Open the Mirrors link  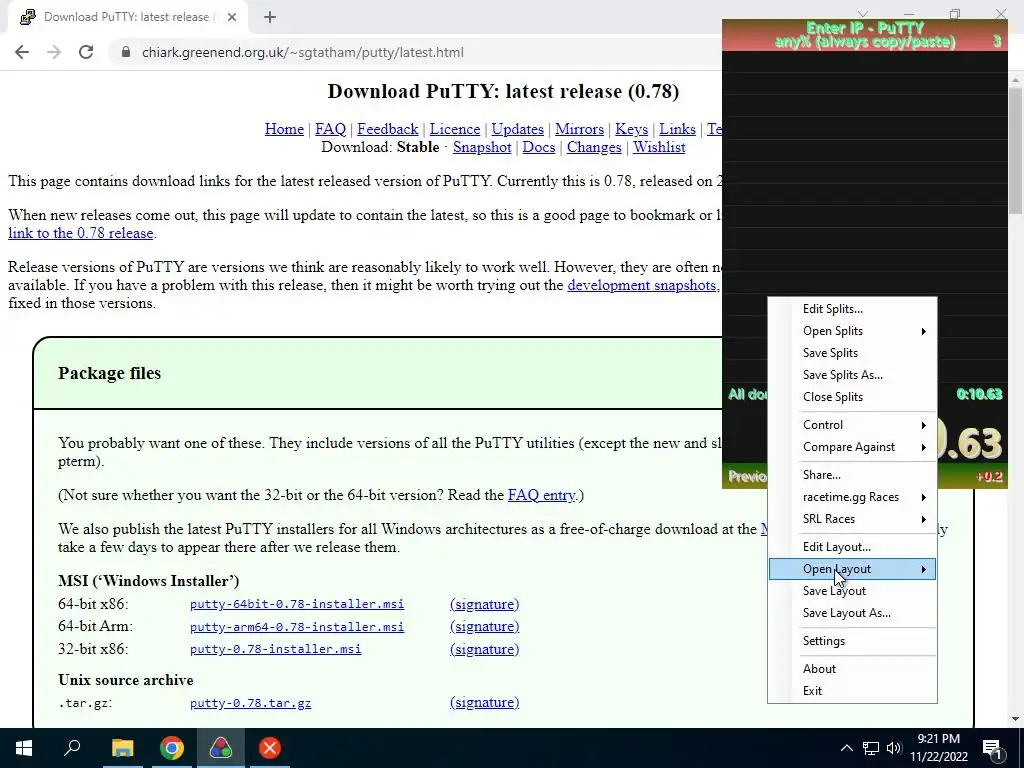click(x=579, y=129)
